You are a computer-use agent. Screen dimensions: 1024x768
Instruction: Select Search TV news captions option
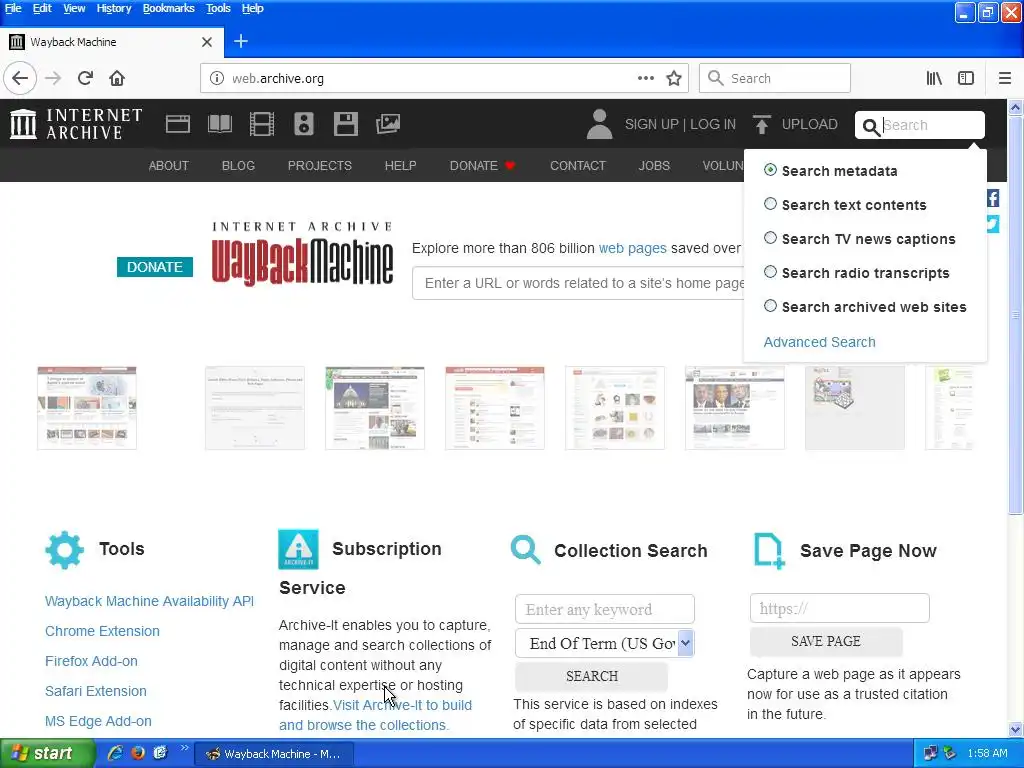771,238
